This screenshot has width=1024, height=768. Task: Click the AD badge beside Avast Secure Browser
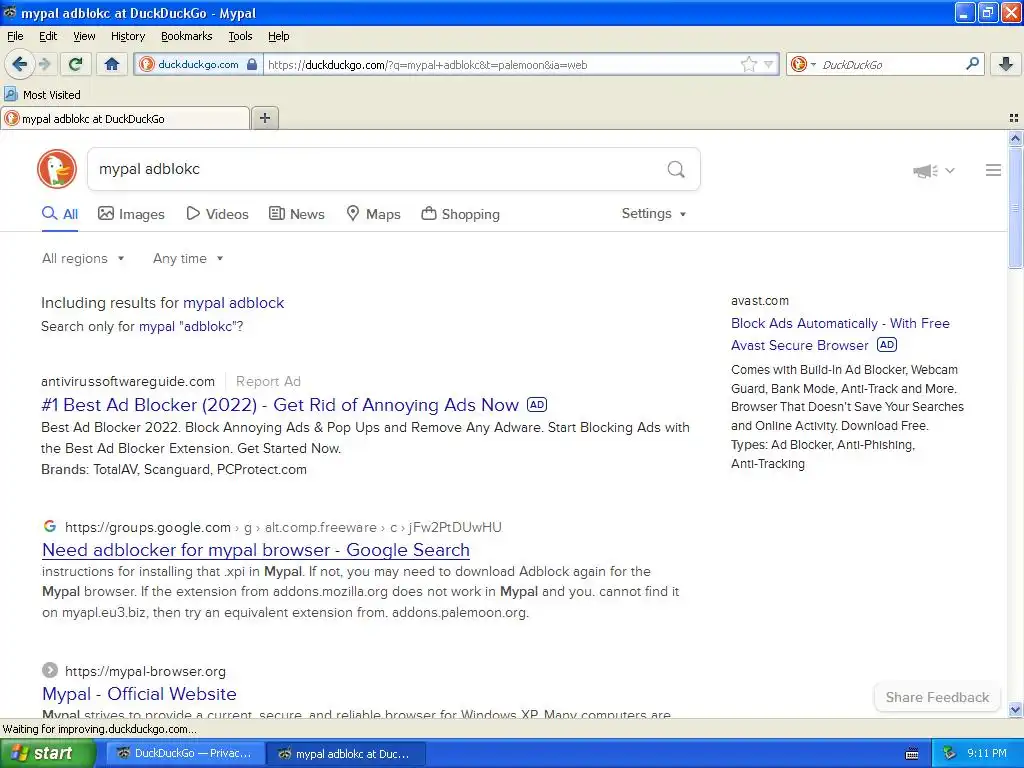[x=887, y=345]
